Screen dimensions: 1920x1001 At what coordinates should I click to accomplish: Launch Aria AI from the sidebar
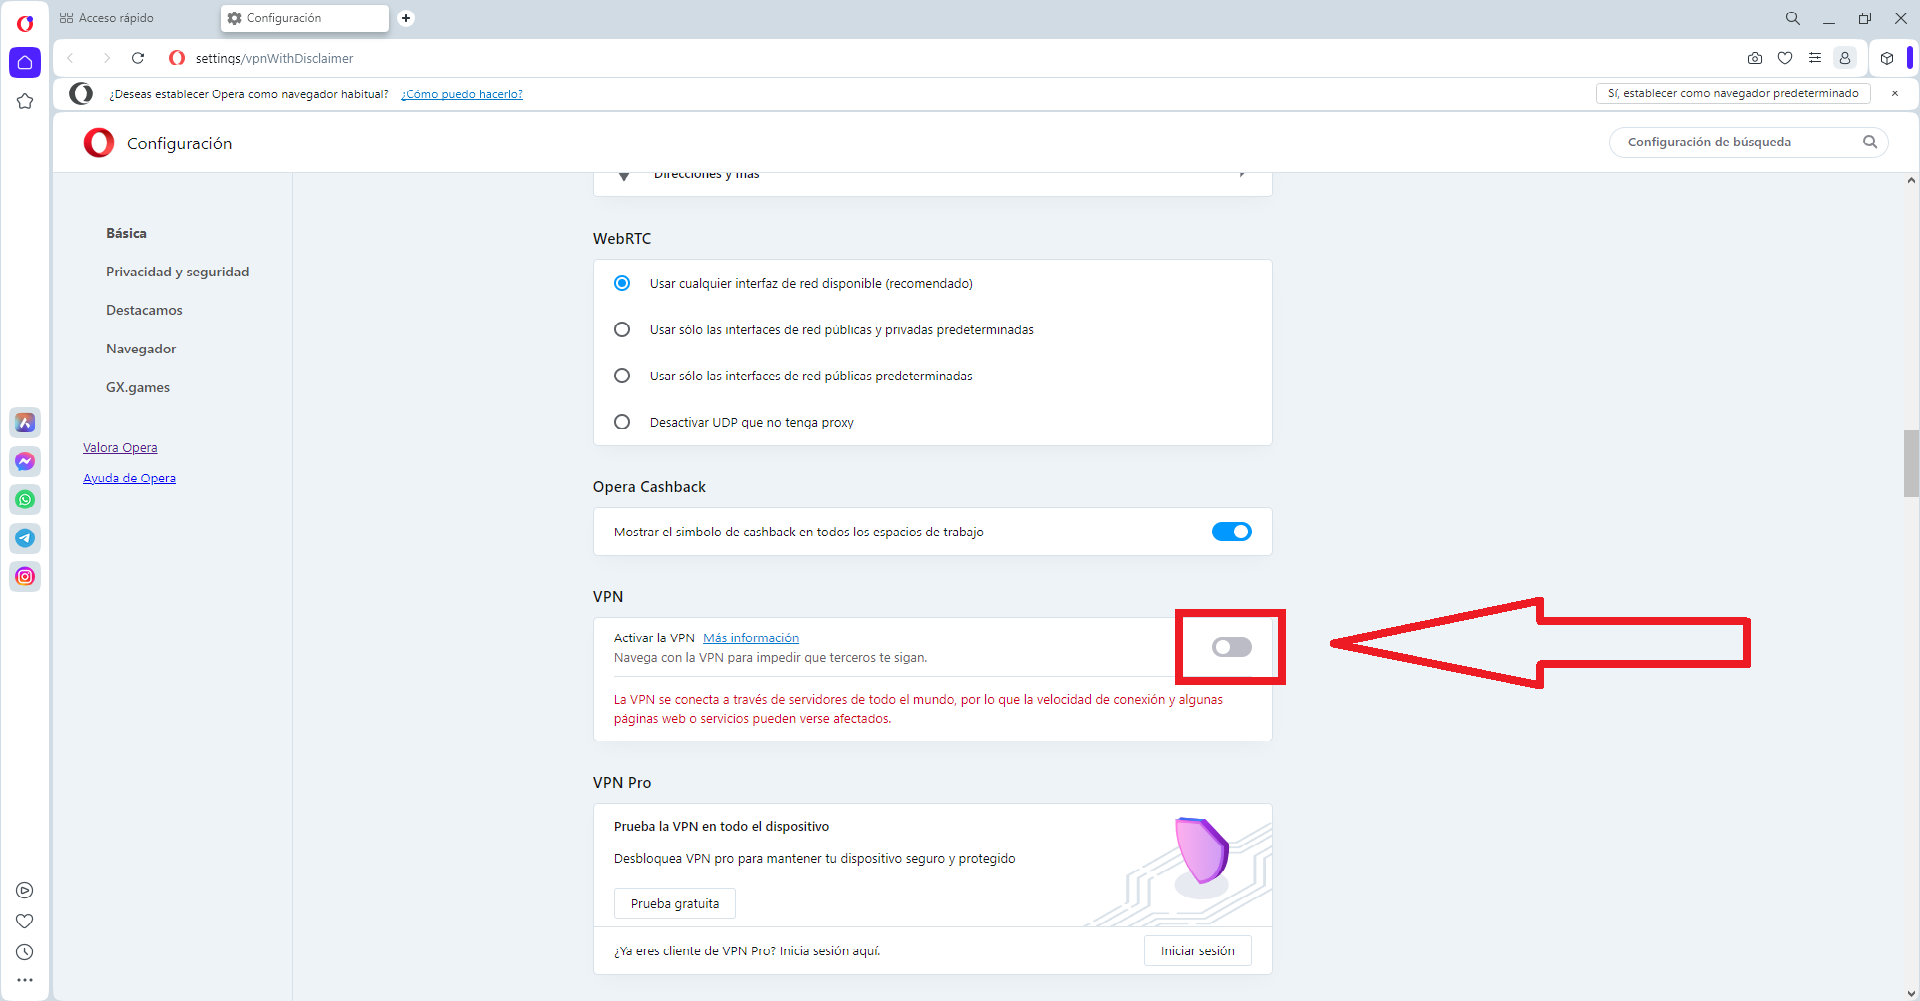[25, 423]
